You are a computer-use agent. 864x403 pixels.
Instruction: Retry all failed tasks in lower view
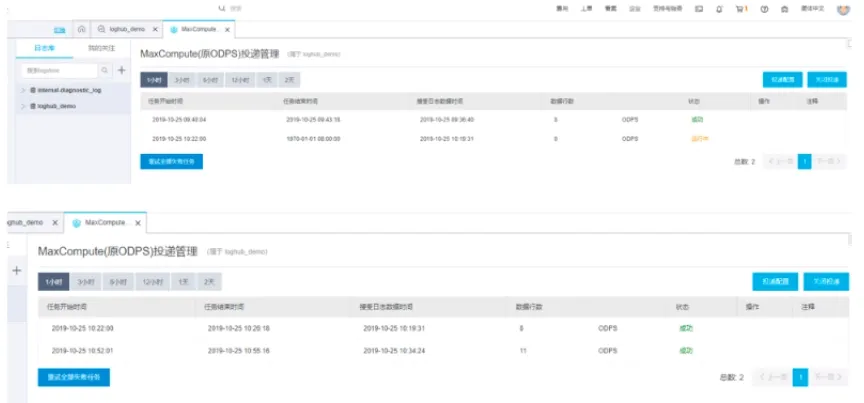tap(74, 377)
